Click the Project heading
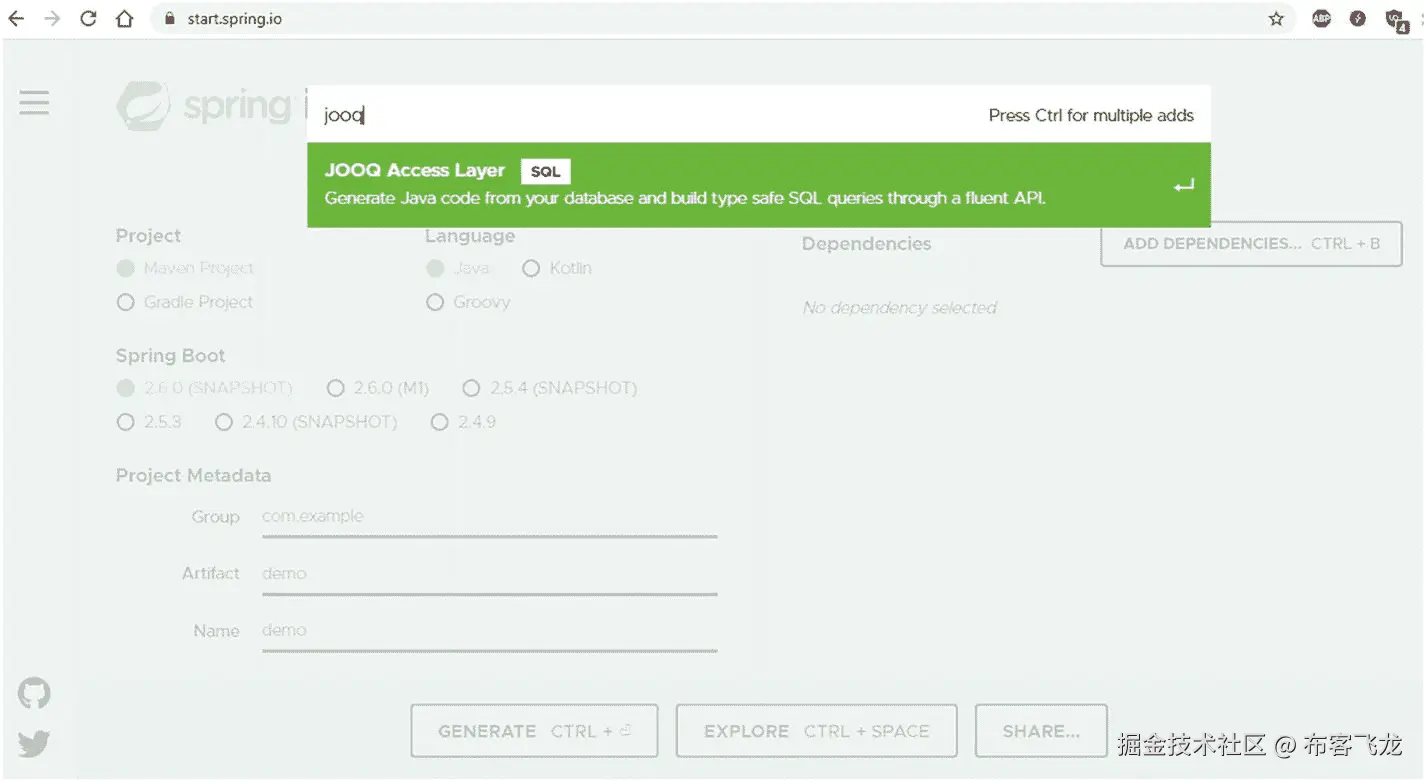This screenshot has height=781, width=1425. (148, 236)
